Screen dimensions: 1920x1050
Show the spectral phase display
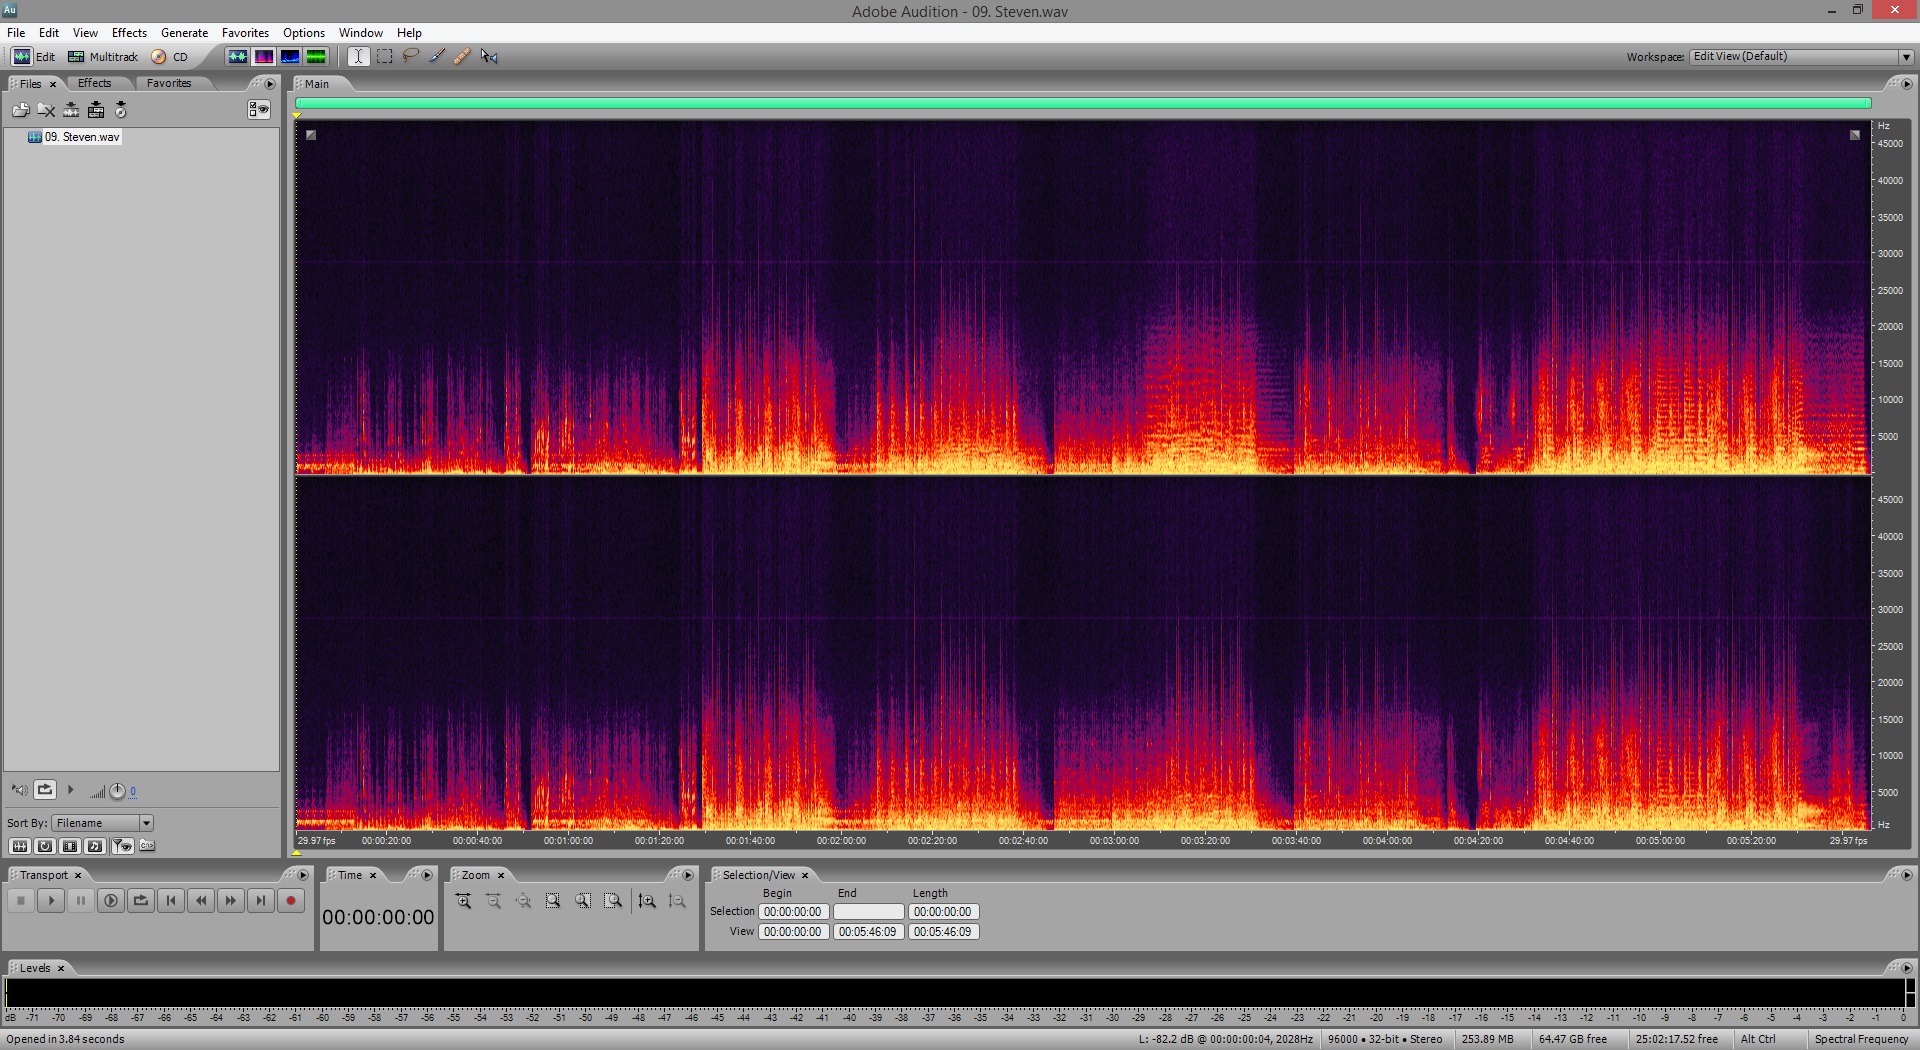pyautogui.click(x=316, y=57)
